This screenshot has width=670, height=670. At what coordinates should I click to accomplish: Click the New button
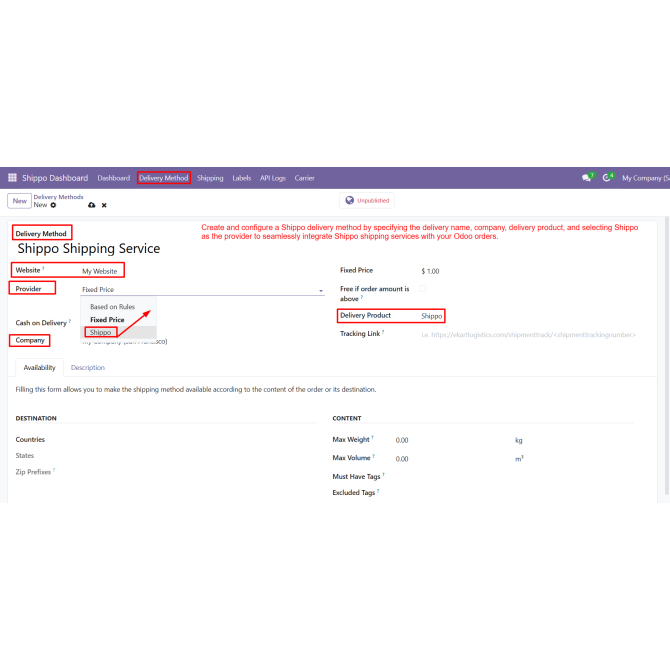coord(20,201)
